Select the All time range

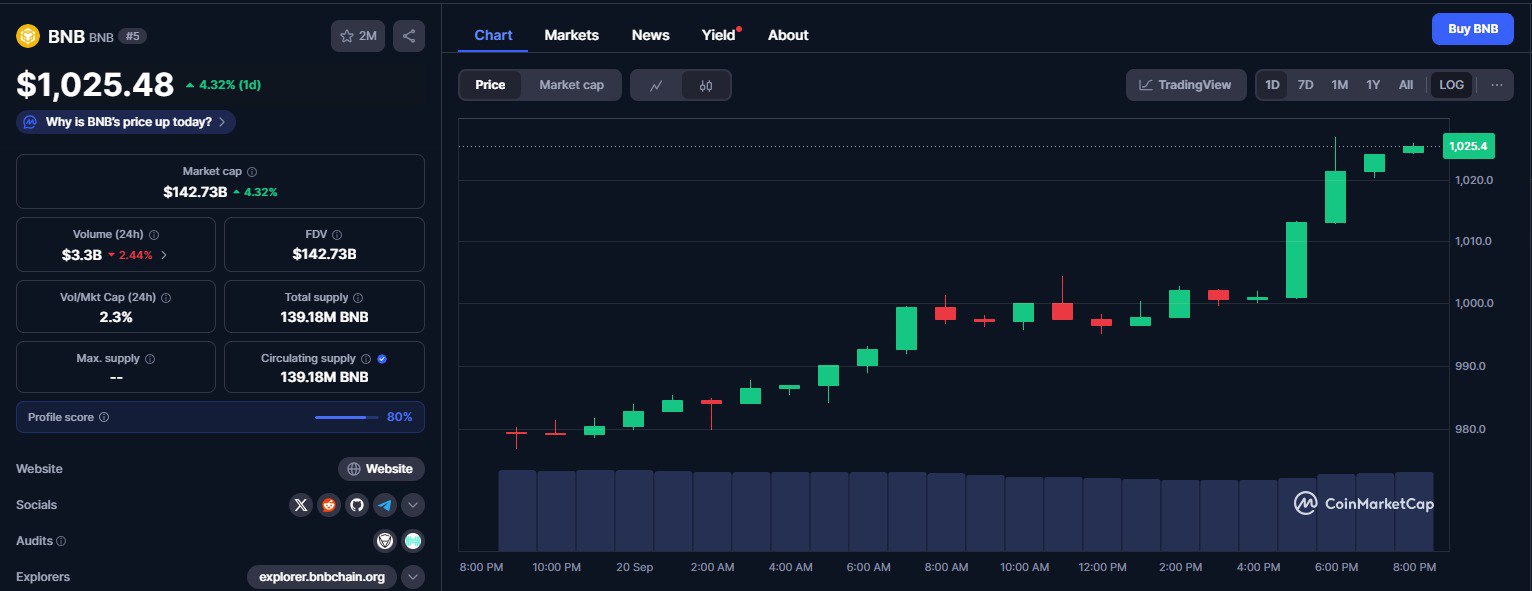point(1406,85)
